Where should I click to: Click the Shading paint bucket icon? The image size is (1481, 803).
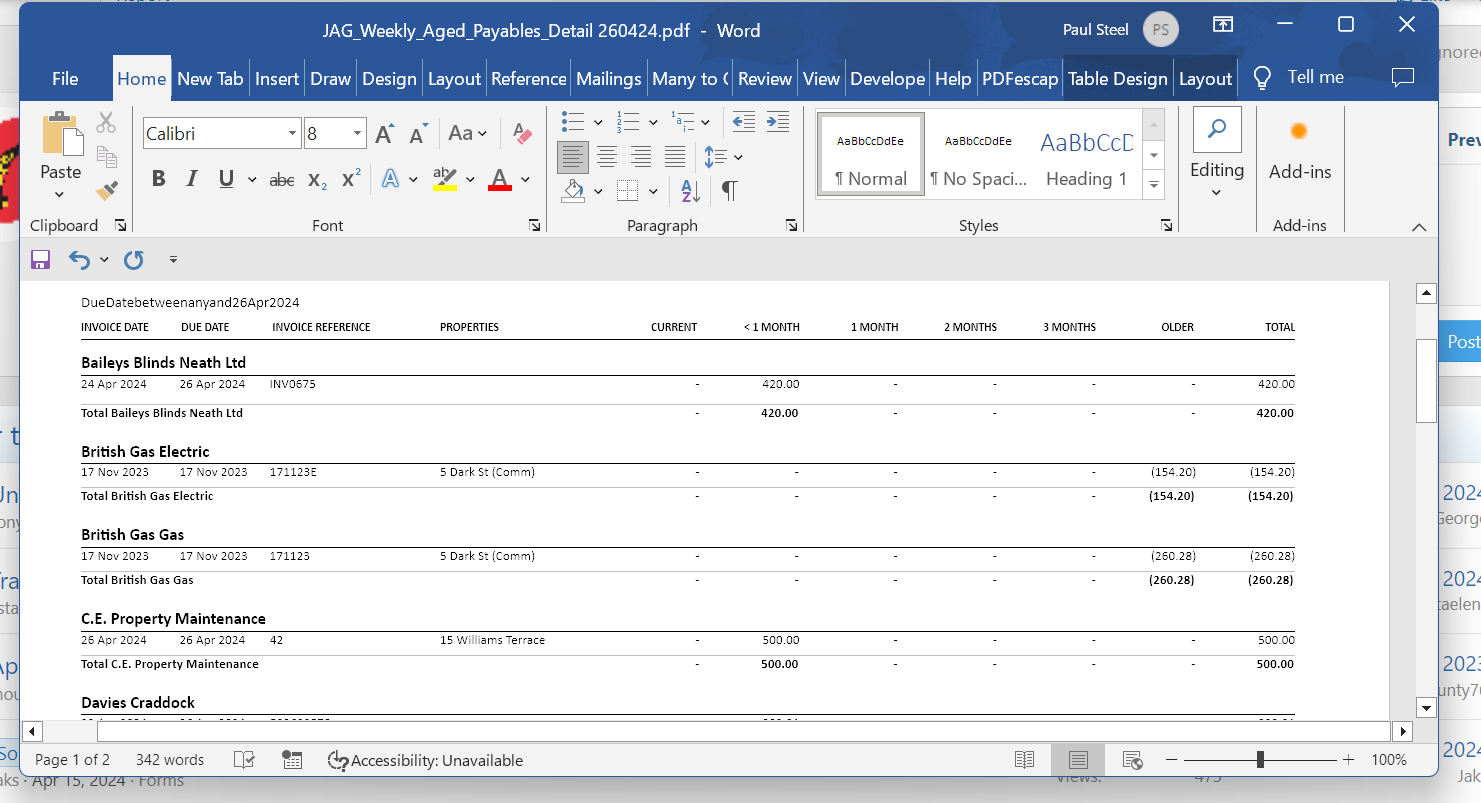click(573, 190)
